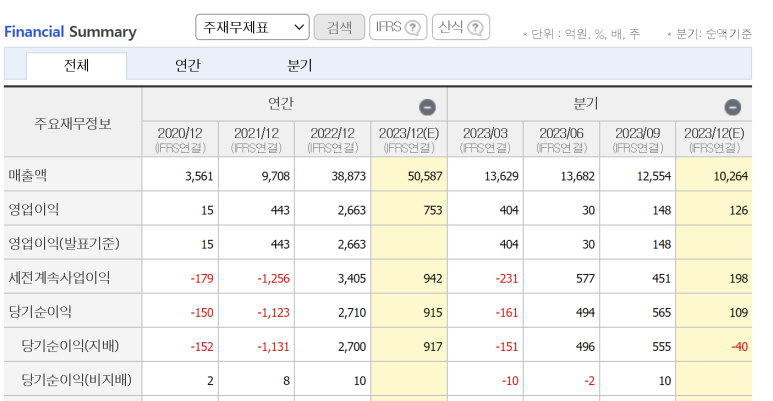Click the Financial Summary heading
The height and width of the screenshot is (401, 773).
pyautogui.click(x=70, y=32)
